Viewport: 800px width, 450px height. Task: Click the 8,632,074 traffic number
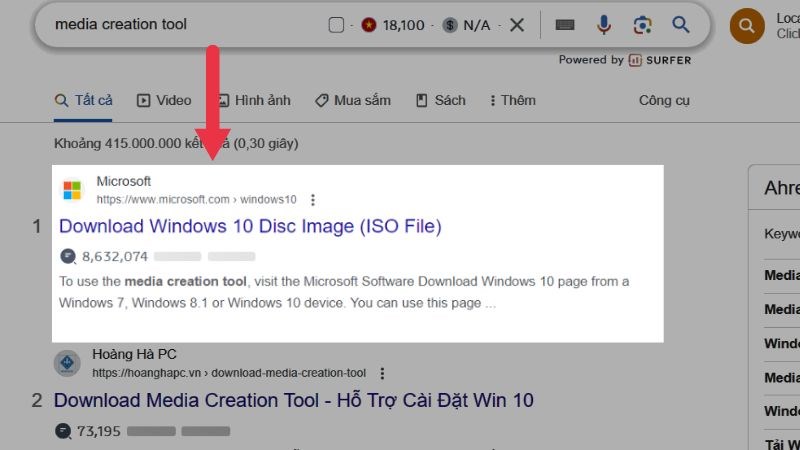[x=115, y=257]
